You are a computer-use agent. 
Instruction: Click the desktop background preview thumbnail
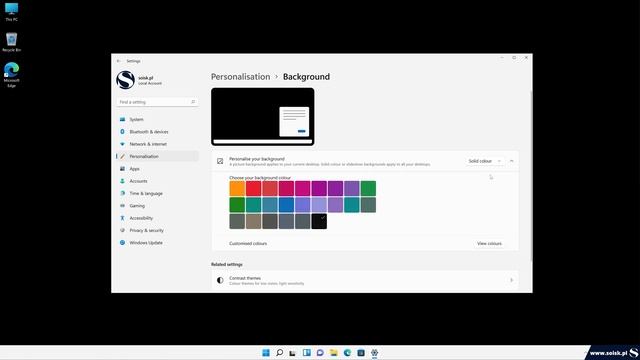click(x=263, y=117)
